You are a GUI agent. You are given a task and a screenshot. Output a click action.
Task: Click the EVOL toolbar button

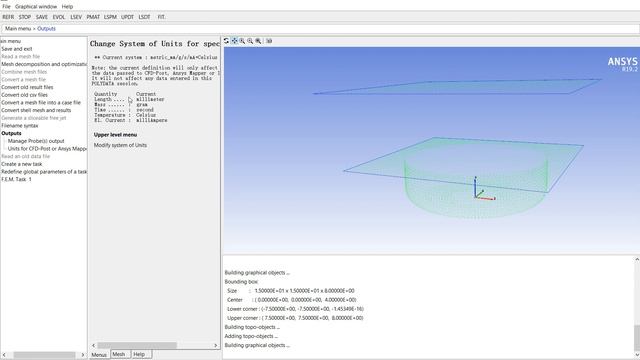click(59, 17)
